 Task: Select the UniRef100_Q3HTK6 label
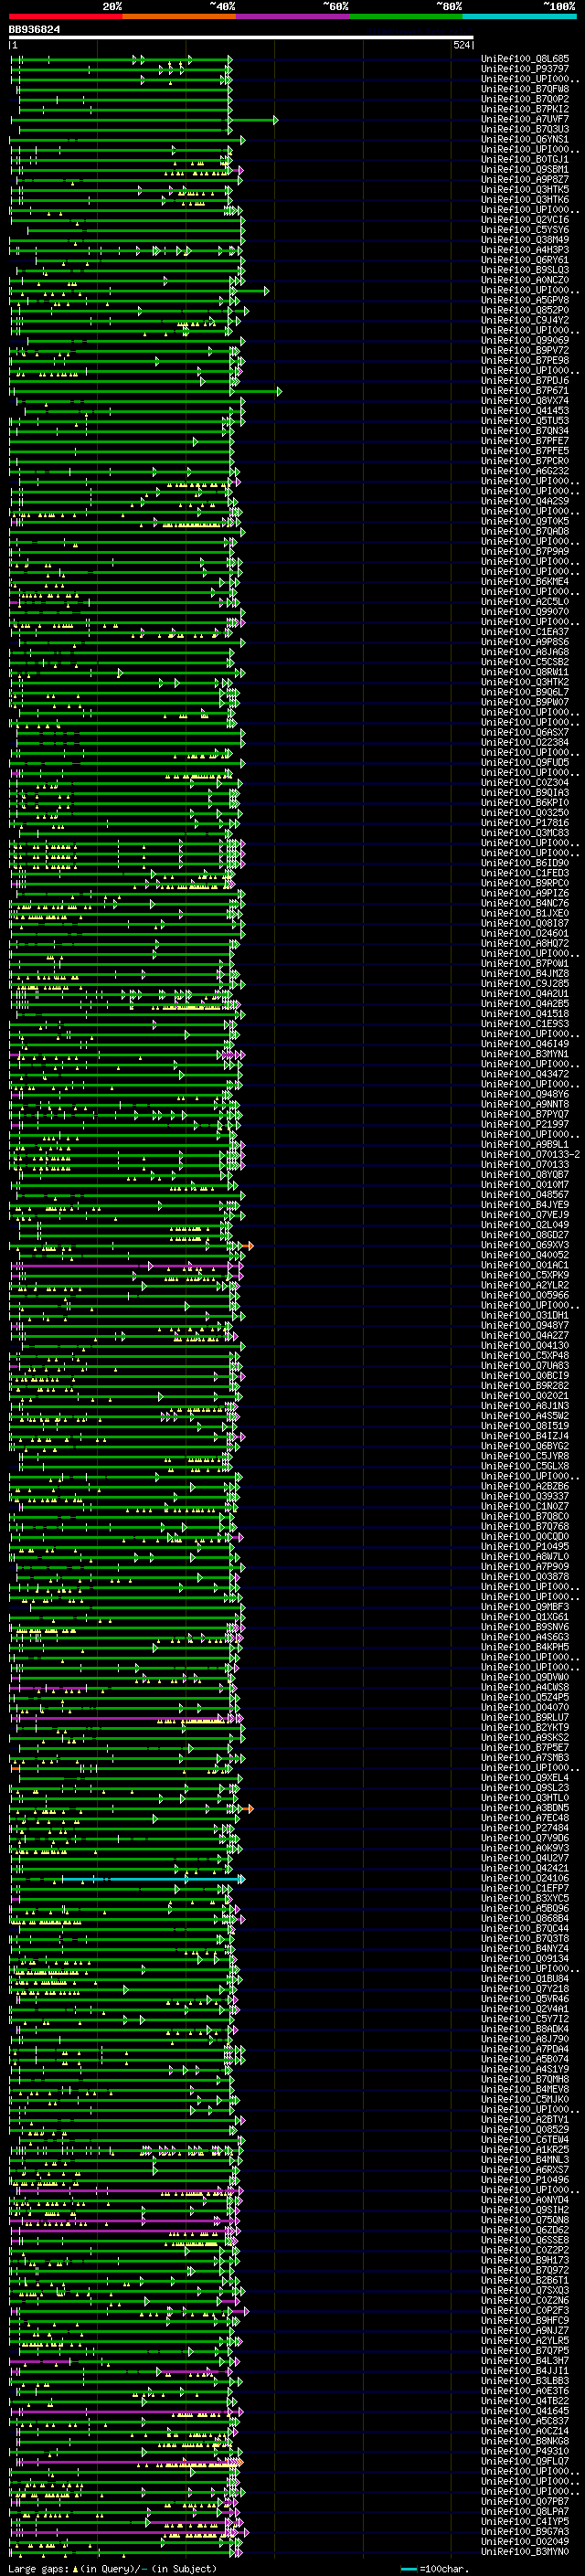tap(525, 199)
